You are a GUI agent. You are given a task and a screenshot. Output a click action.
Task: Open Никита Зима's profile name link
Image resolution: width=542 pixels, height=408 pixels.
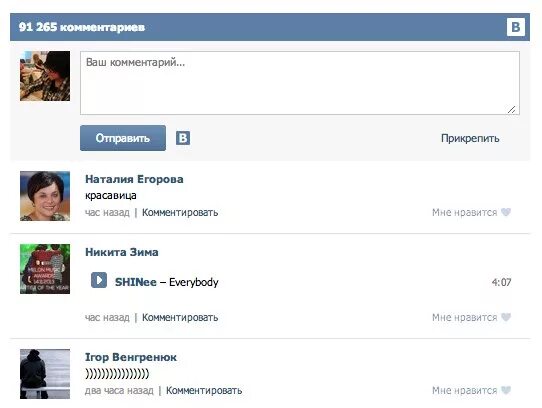coord(122,252)
